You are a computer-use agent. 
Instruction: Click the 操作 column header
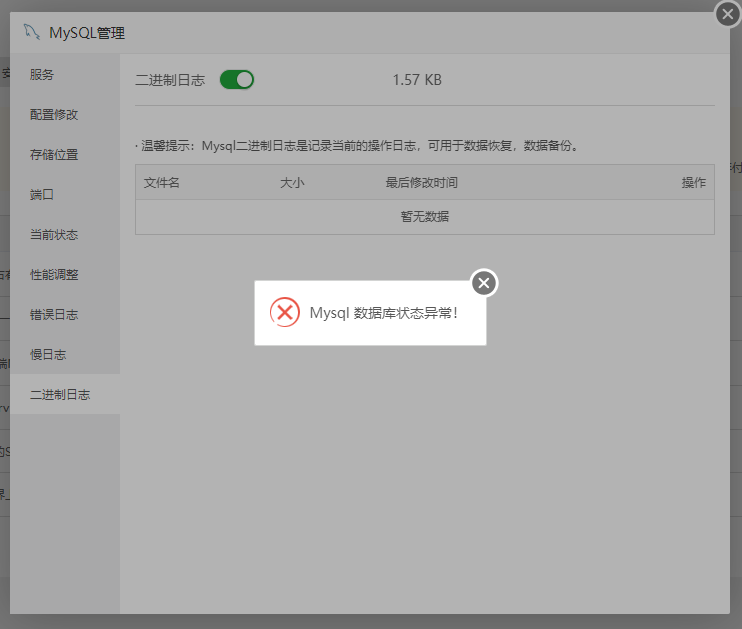point(694,183)
